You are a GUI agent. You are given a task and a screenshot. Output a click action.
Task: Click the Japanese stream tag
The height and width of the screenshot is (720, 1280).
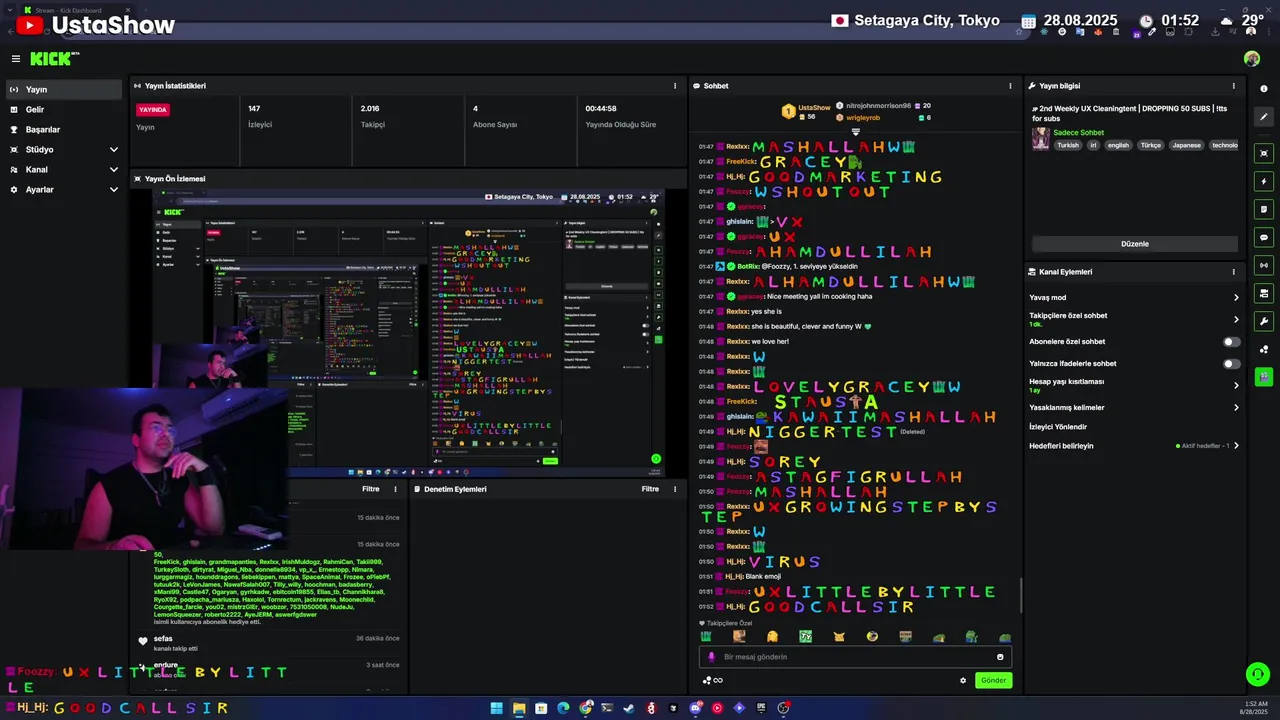[1187, 145]
